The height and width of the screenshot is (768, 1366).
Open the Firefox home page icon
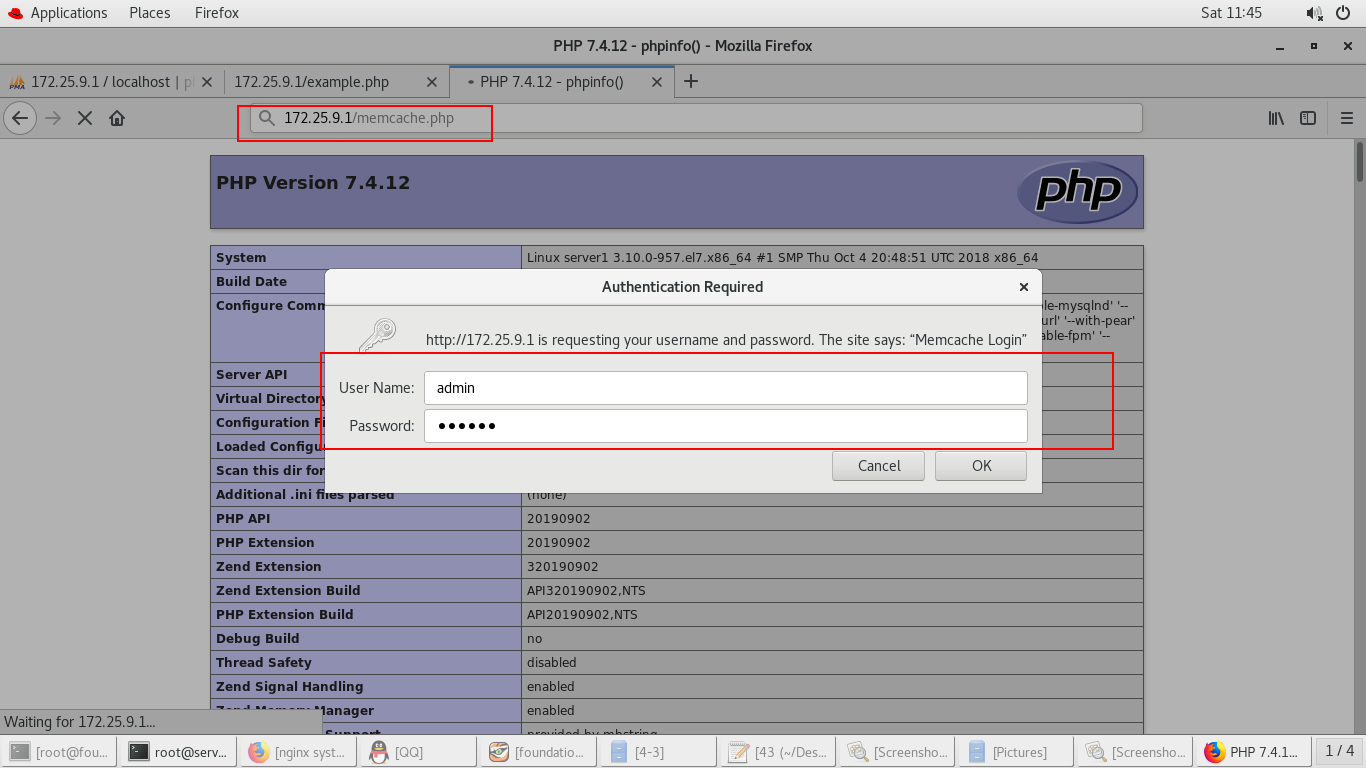point(117,118)
